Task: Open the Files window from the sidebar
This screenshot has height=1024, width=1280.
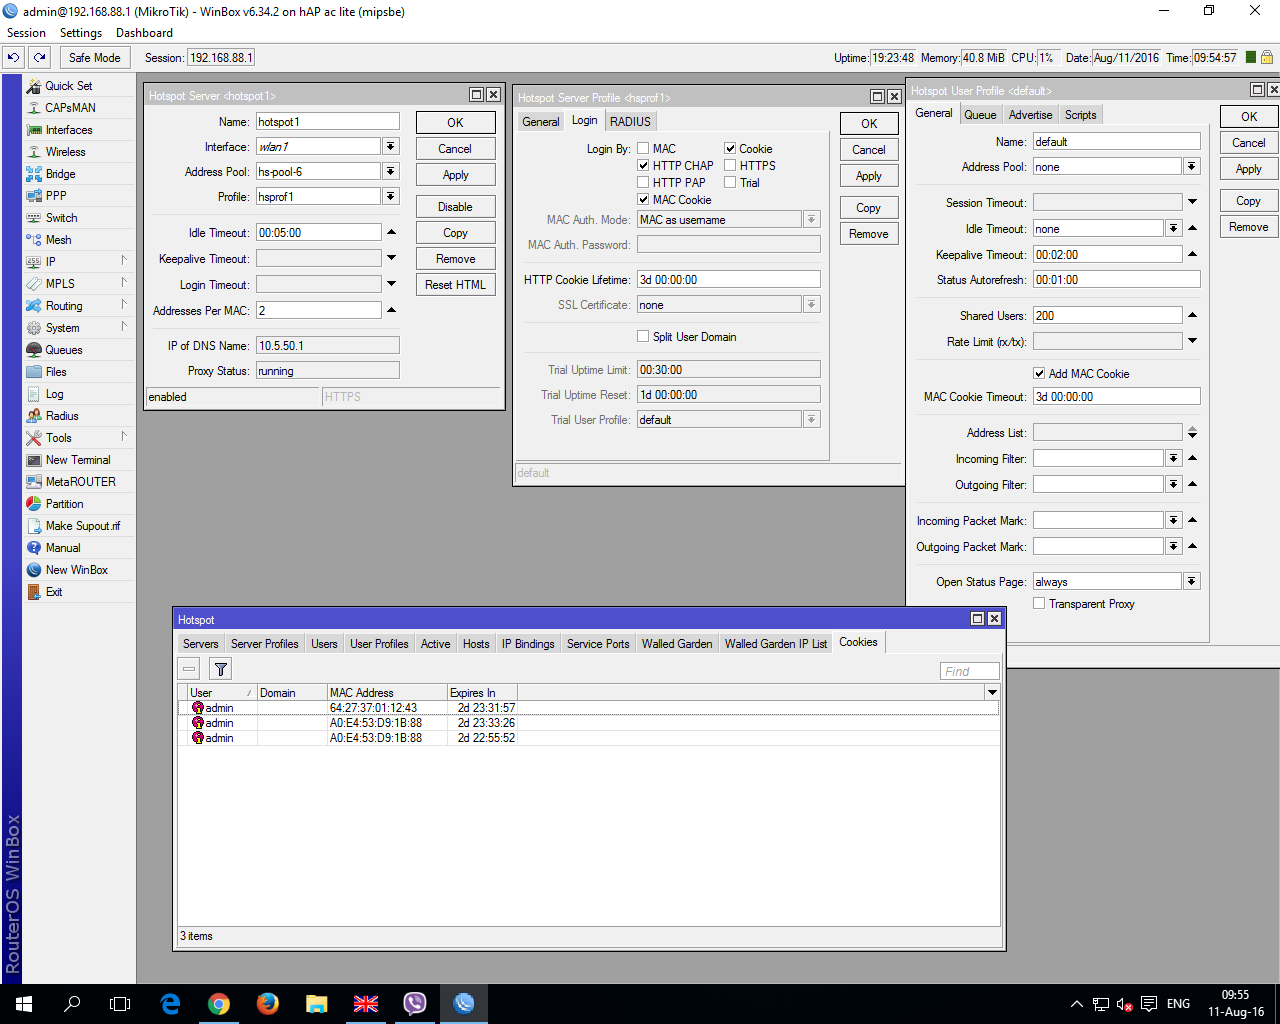Action: [x=57, y=371]
